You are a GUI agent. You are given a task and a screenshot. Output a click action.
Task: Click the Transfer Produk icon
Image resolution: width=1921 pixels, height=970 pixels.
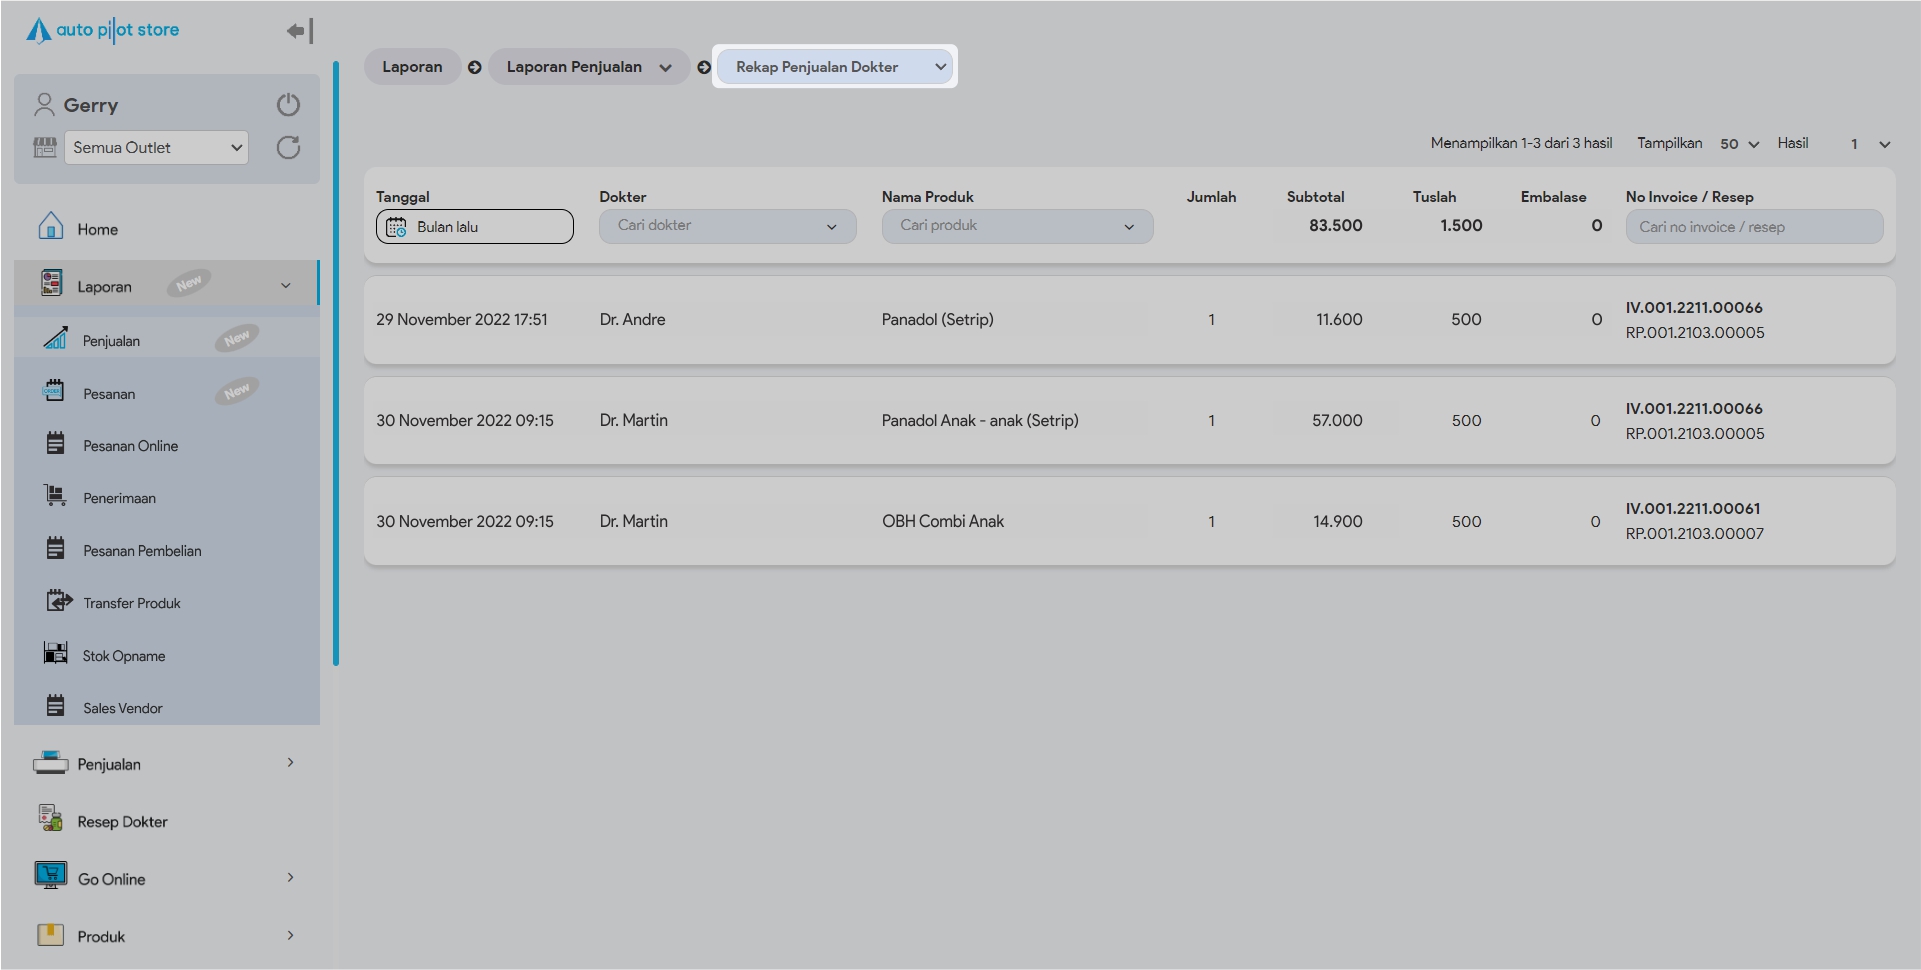click(58, 601)
